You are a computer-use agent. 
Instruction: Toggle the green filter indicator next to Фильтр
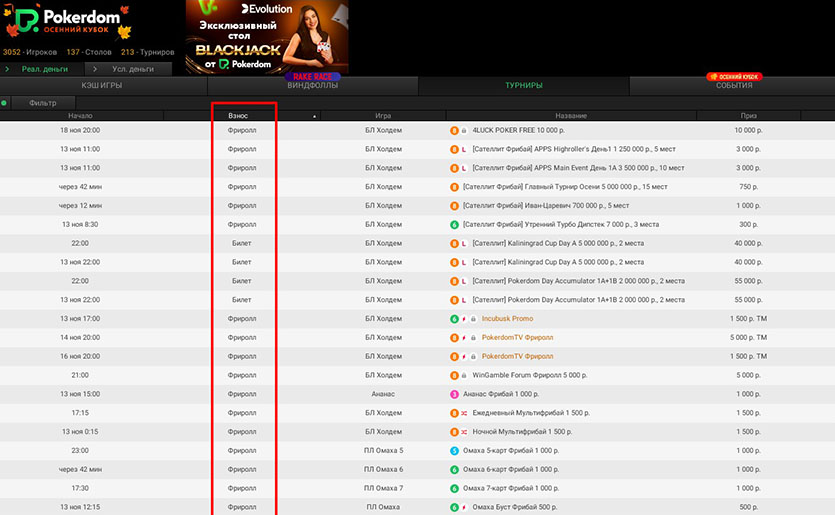coord(5,102)
